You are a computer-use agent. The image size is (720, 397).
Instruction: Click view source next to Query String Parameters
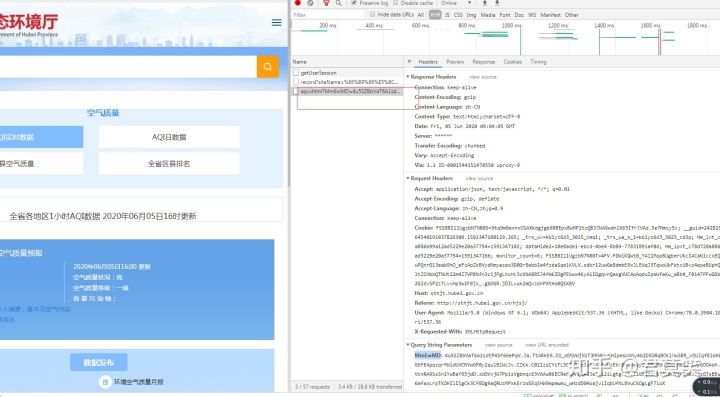(499, 345)
